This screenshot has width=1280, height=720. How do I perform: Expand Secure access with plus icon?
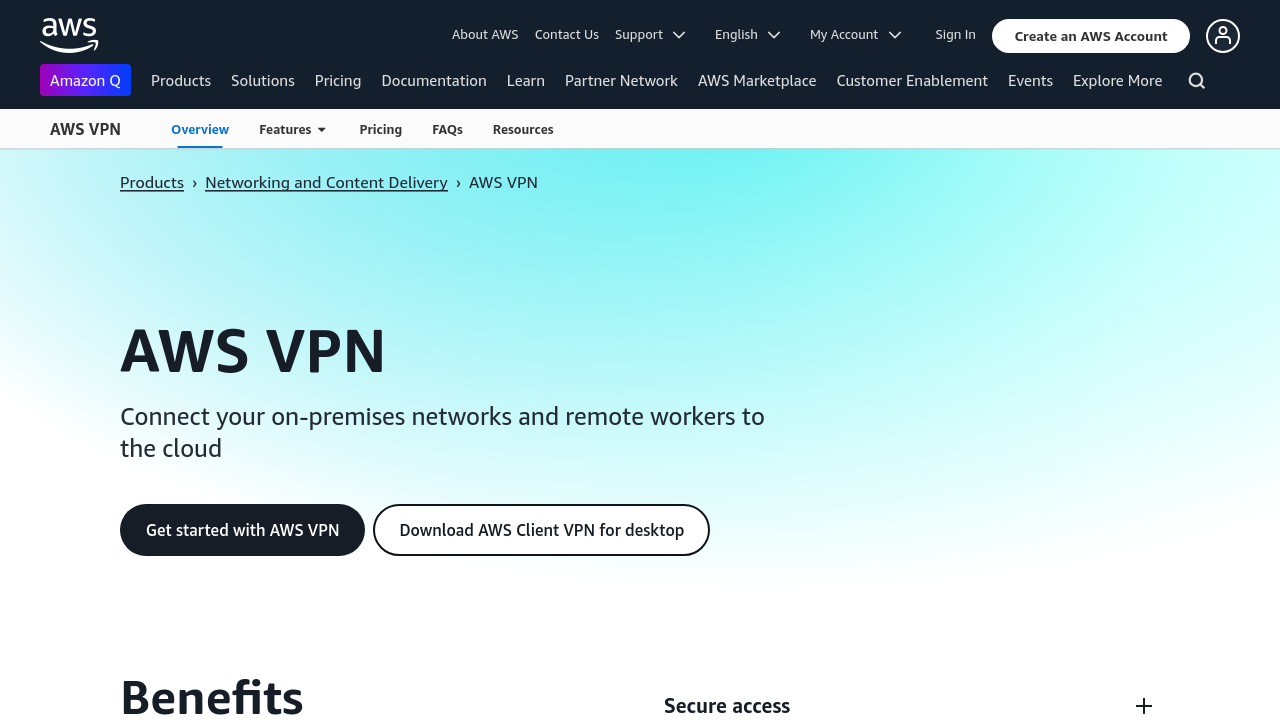click(1143, 706)
